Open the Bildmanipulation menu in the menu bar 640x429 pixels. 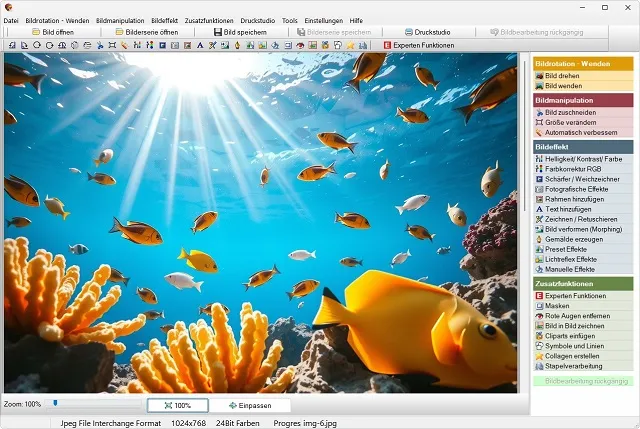tap(120, 20)
